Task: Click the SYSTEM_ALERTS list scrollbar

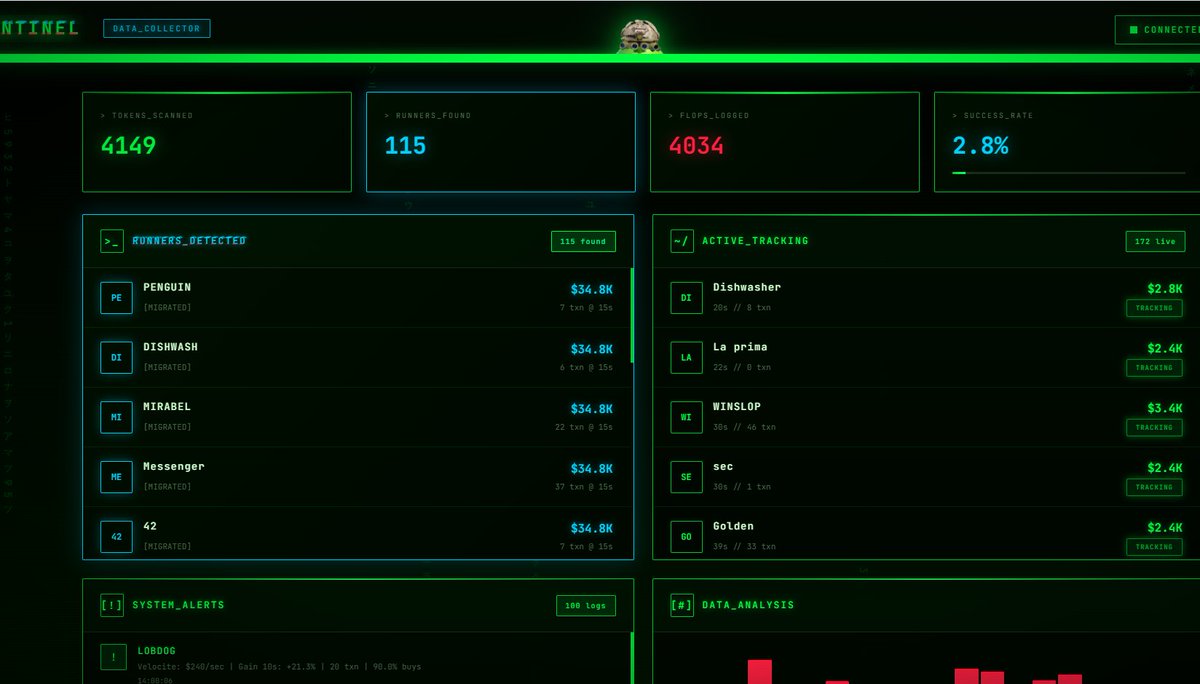Action: click(632, 658)
